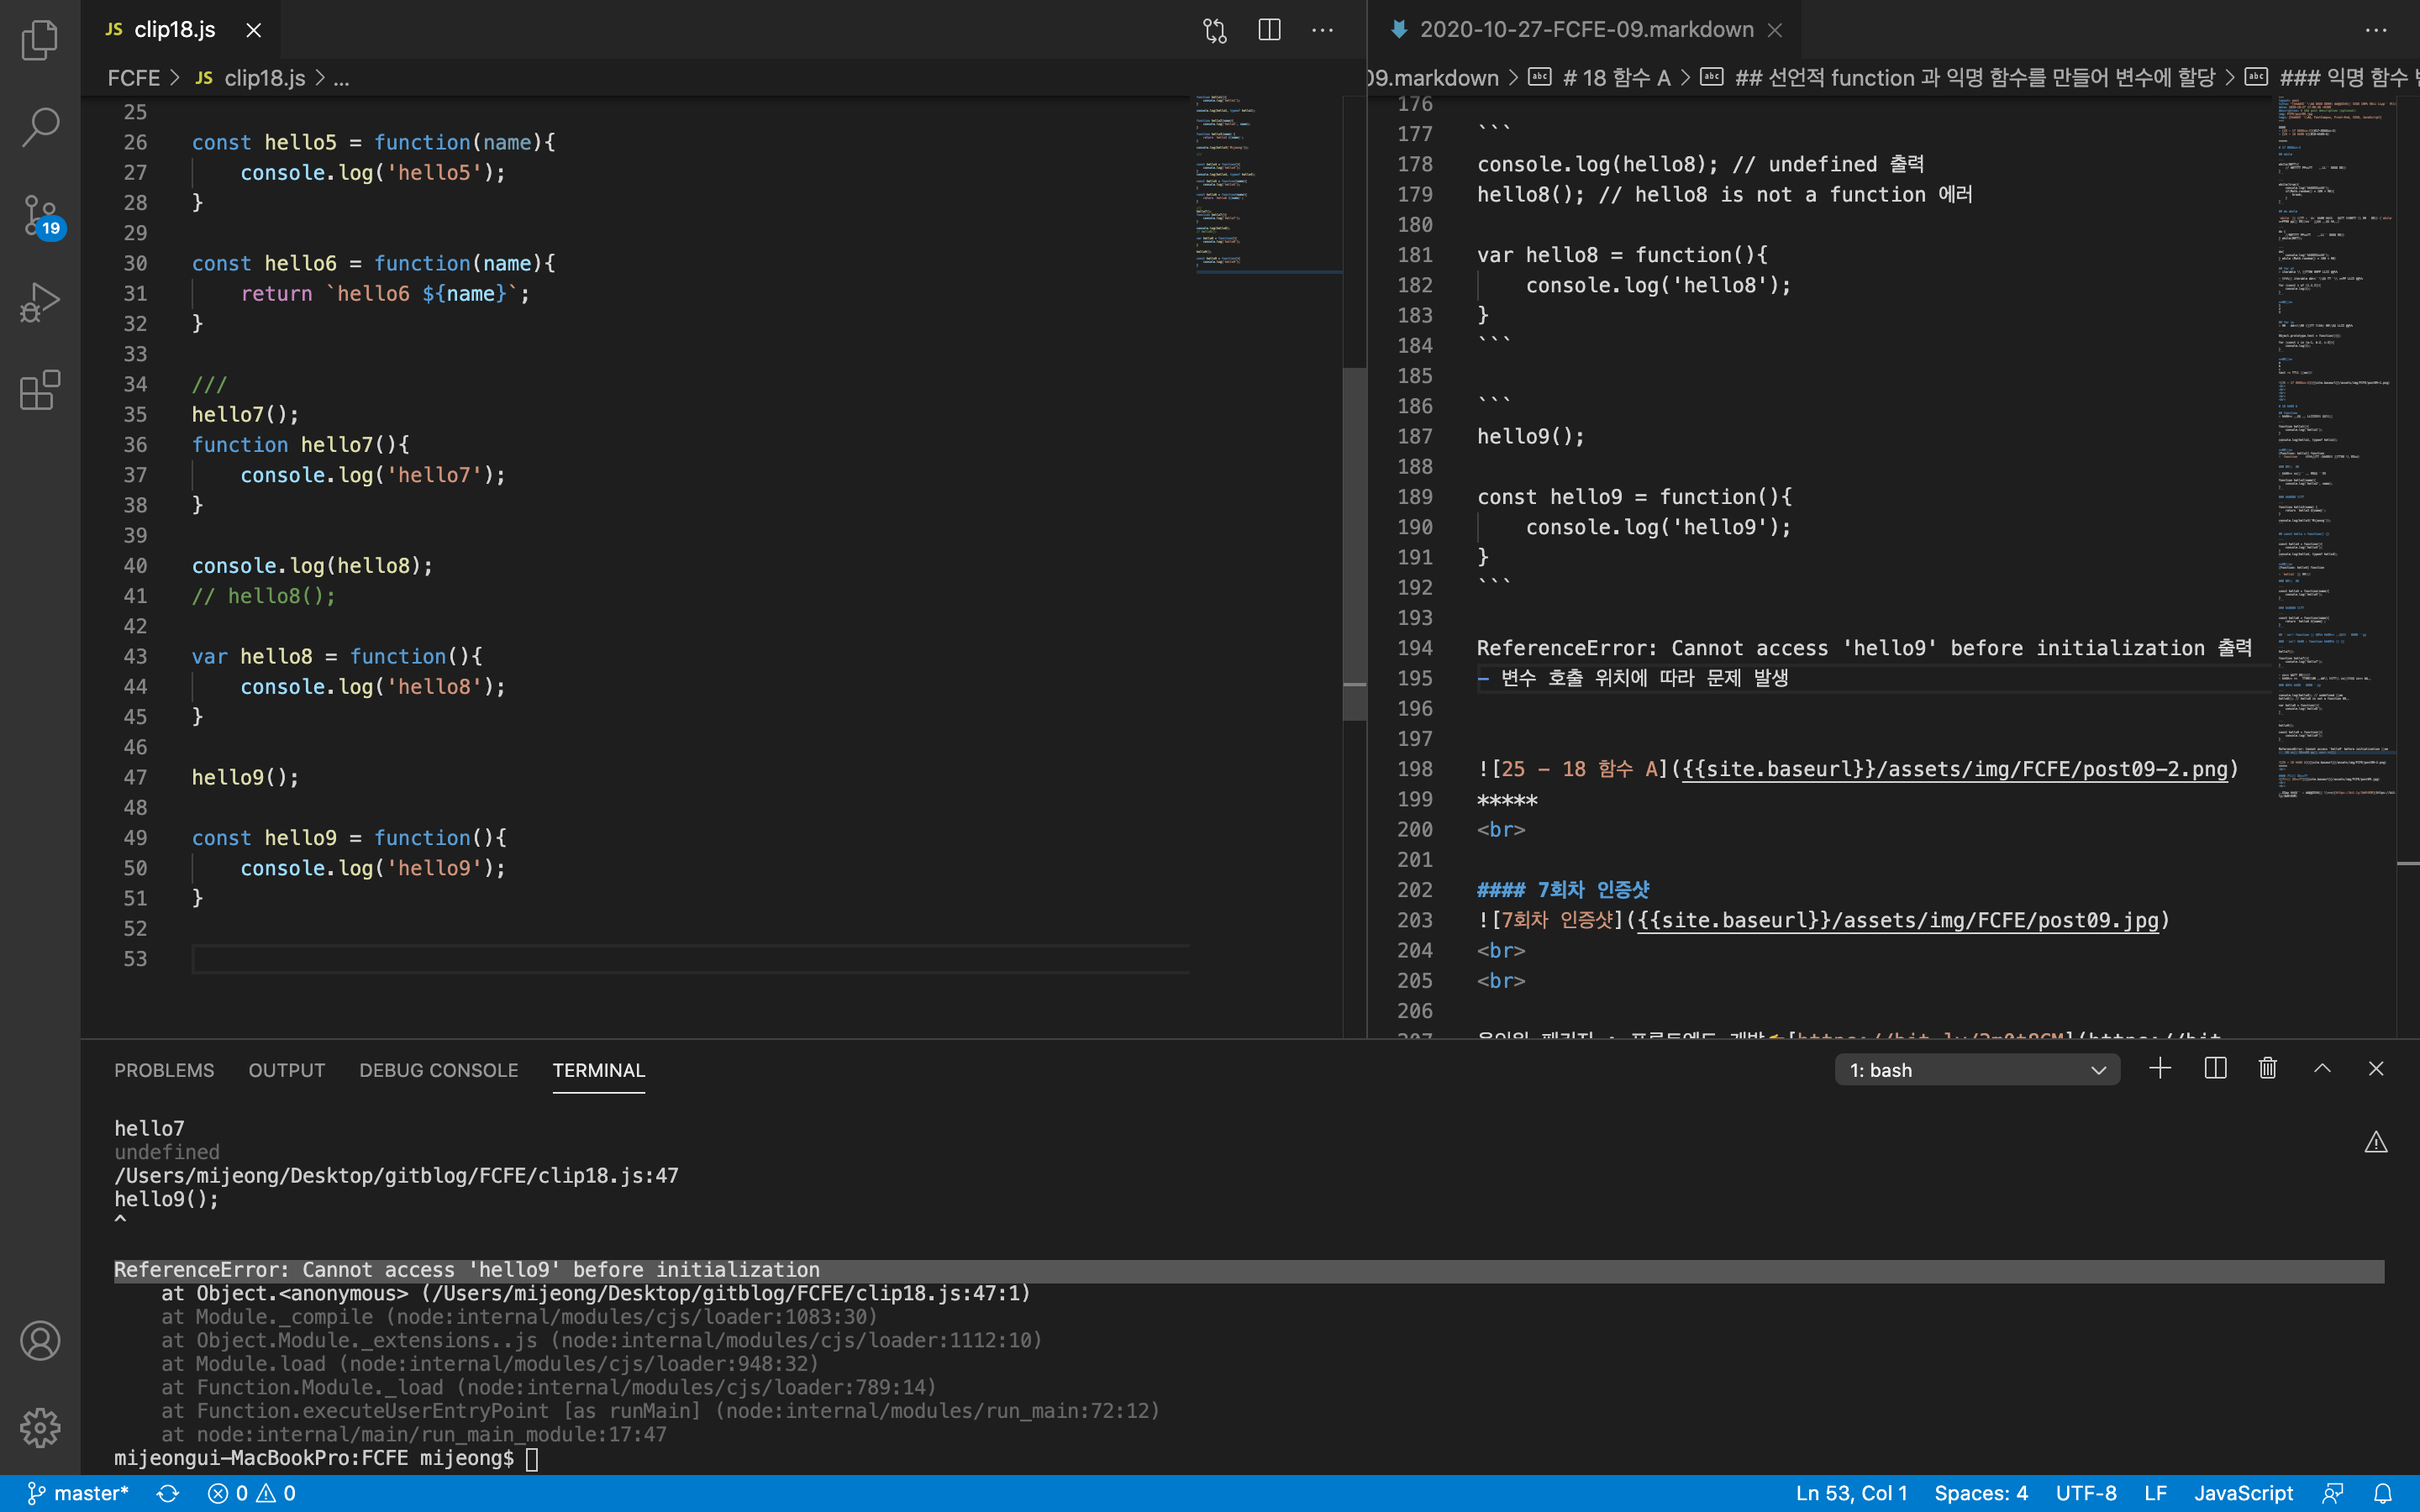The width and height of the screenshot is (2420, 1512).
Task: Click the clip18.js:47 path in terminal output
Action: [x=396, y=1175]
